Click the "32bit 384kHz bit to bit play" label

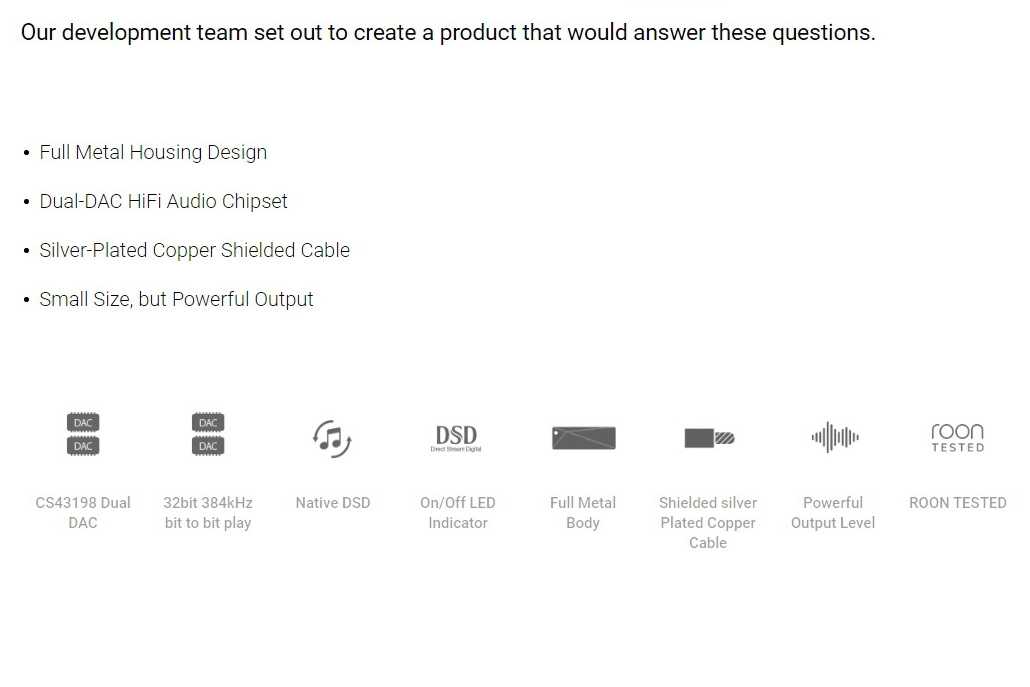coord(208,512)
